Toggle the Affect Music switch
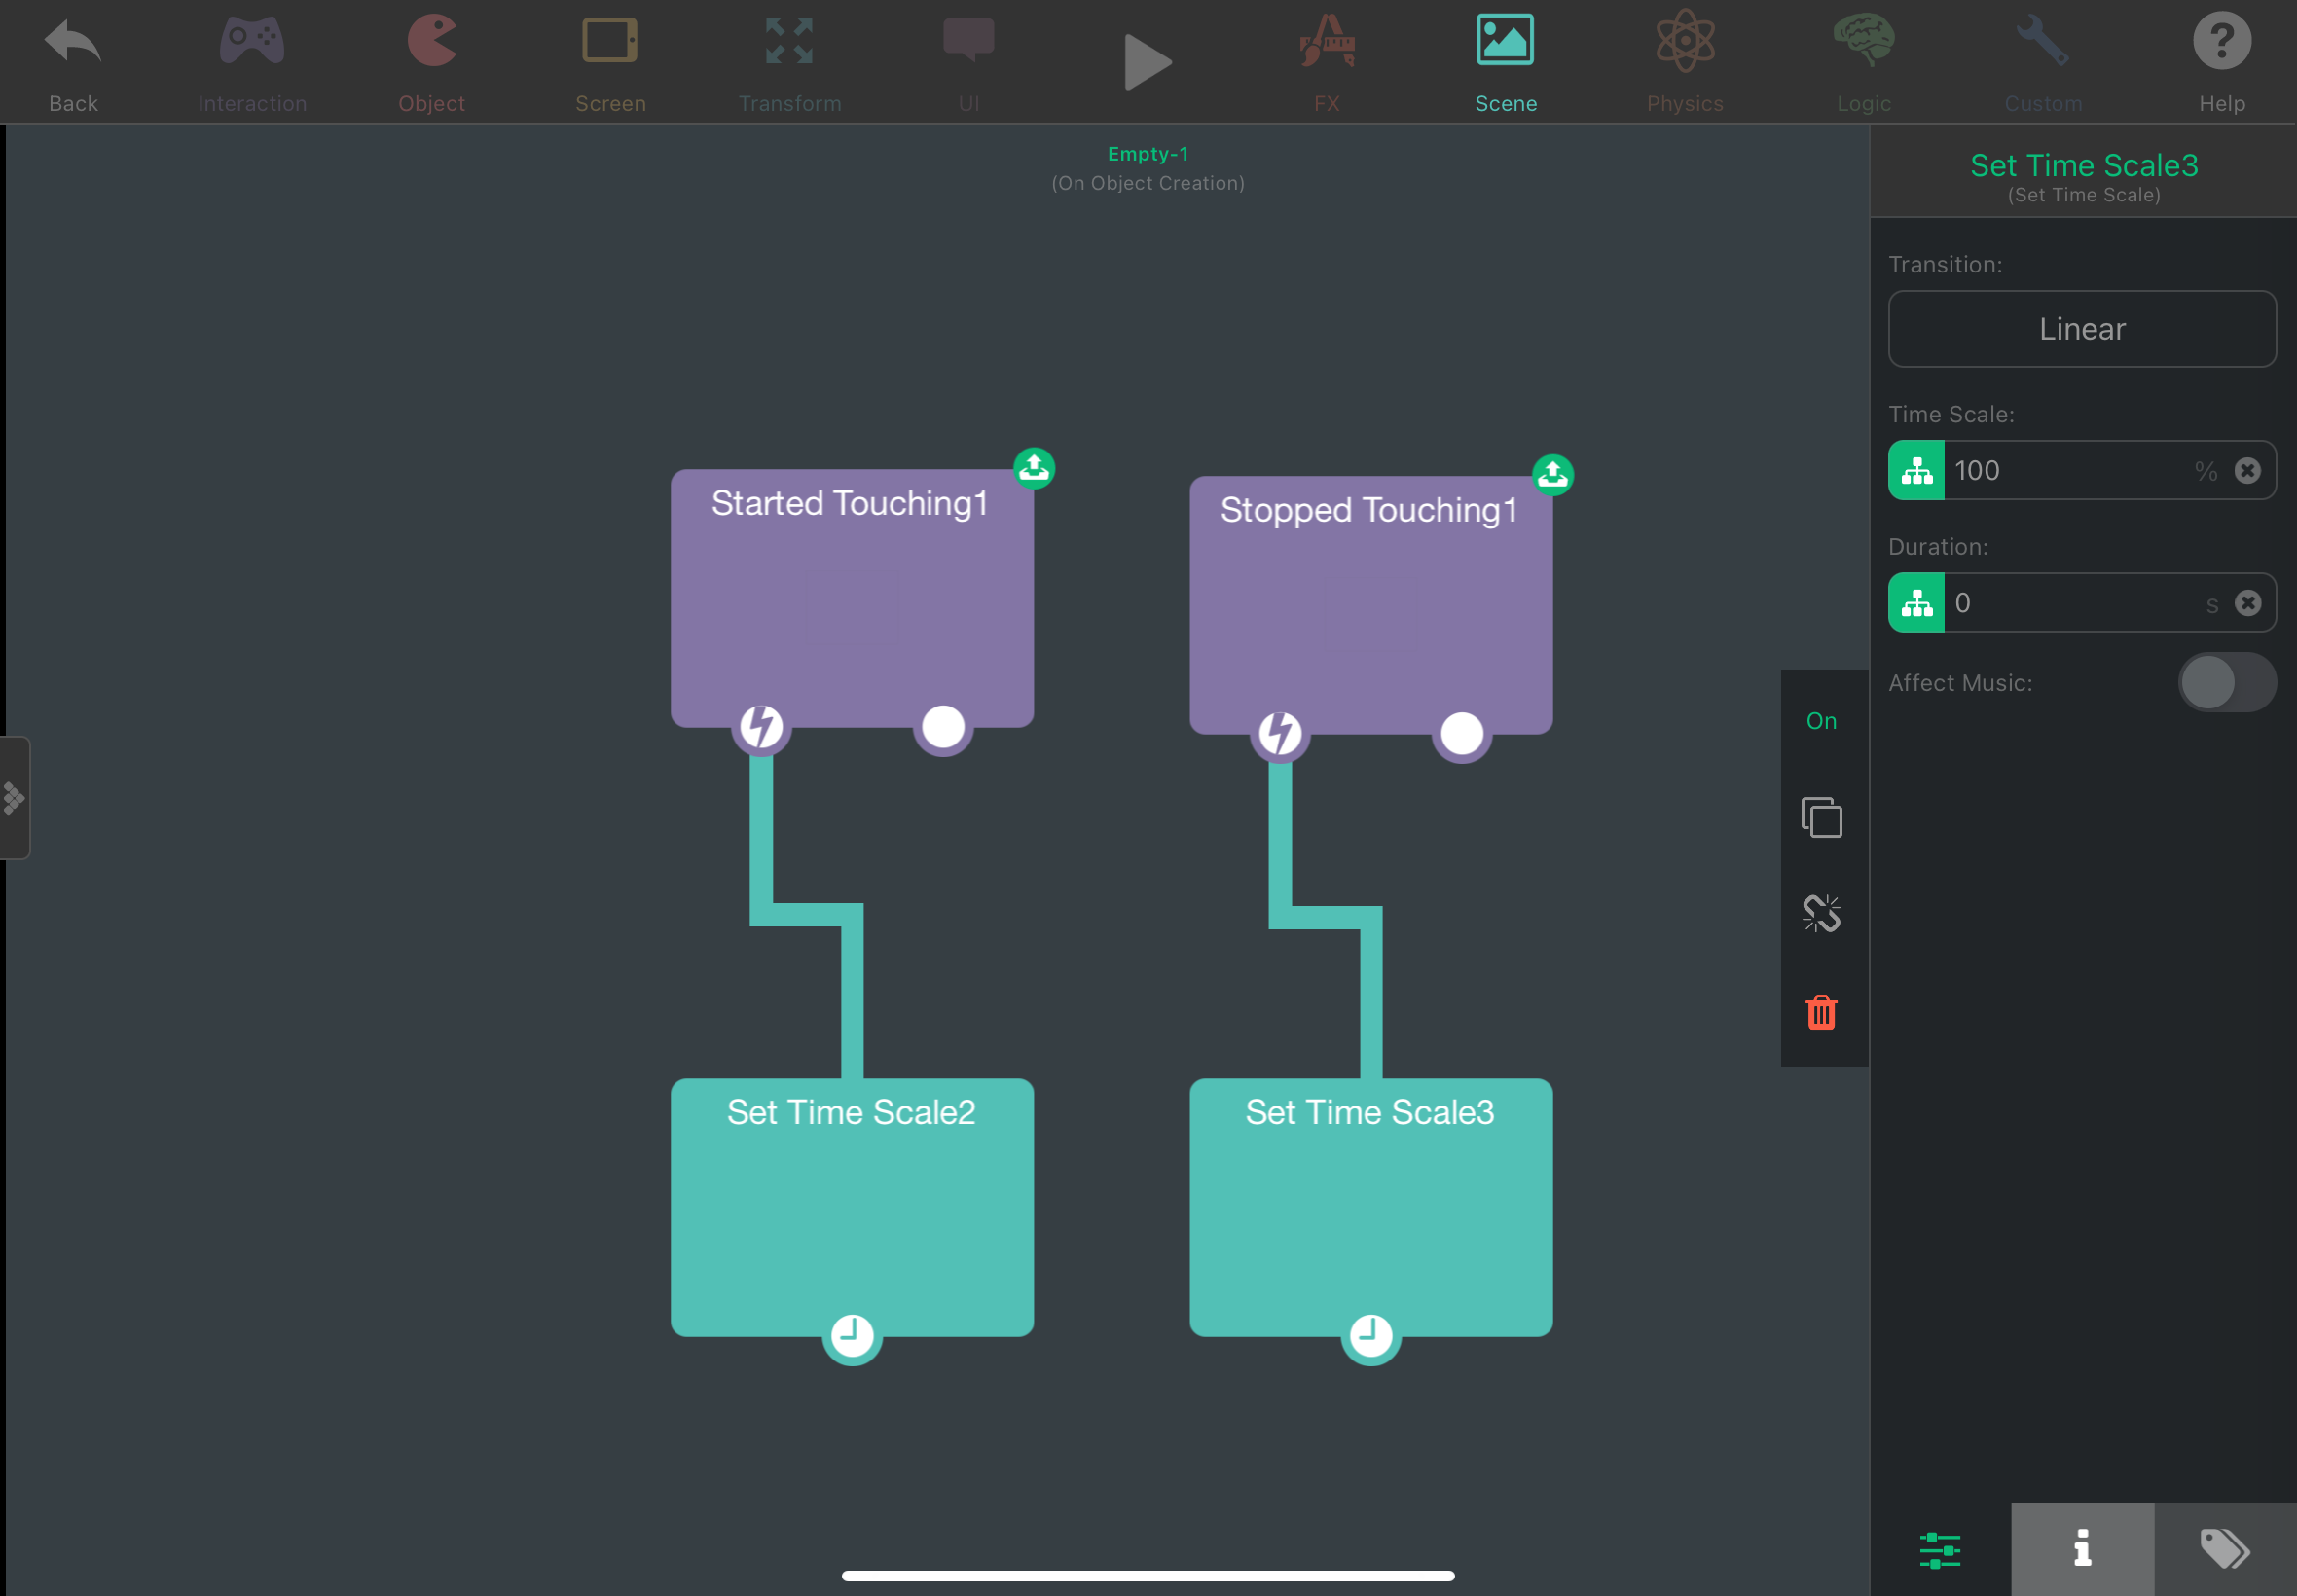This screenshot has height=1596, width=2297. point(2226,683)
